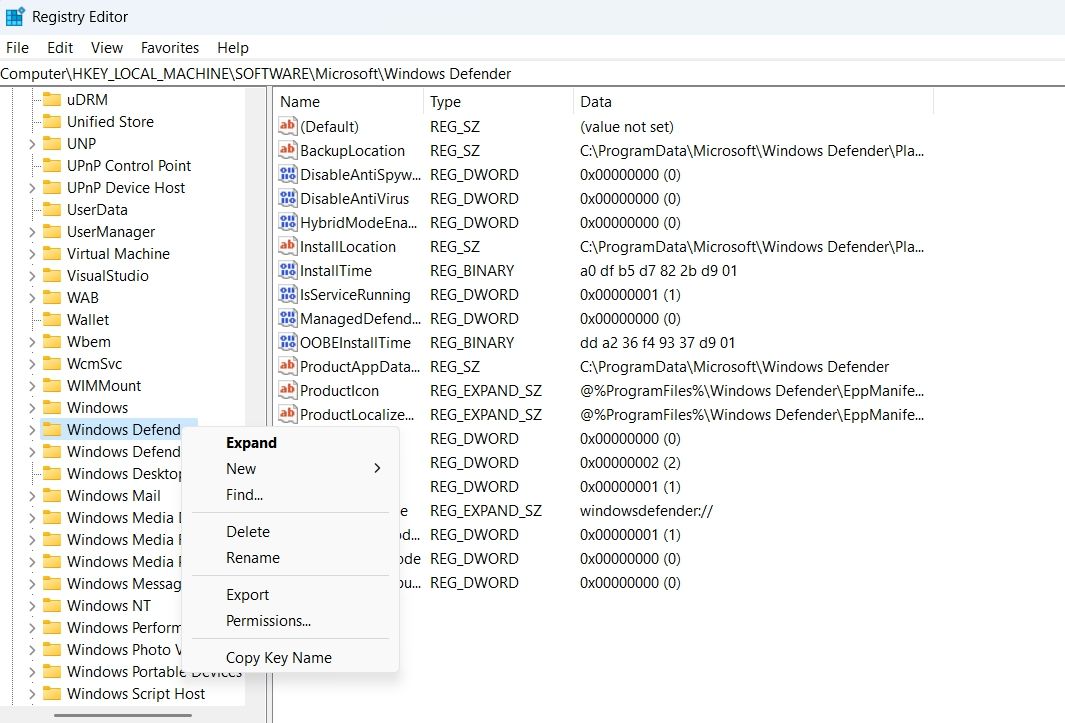
Task: Open the Favorites menu
Action: point(170,48)
